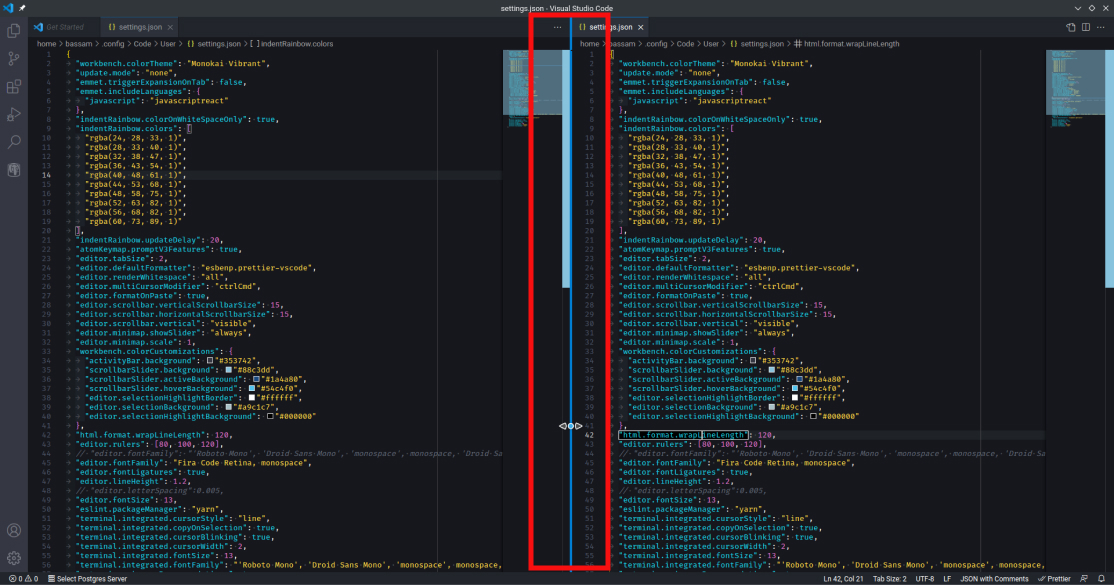The image size is (1114, 585).
Task: Click "editor.formatOnPaste" line in left editor
Action: coord(143,296)
